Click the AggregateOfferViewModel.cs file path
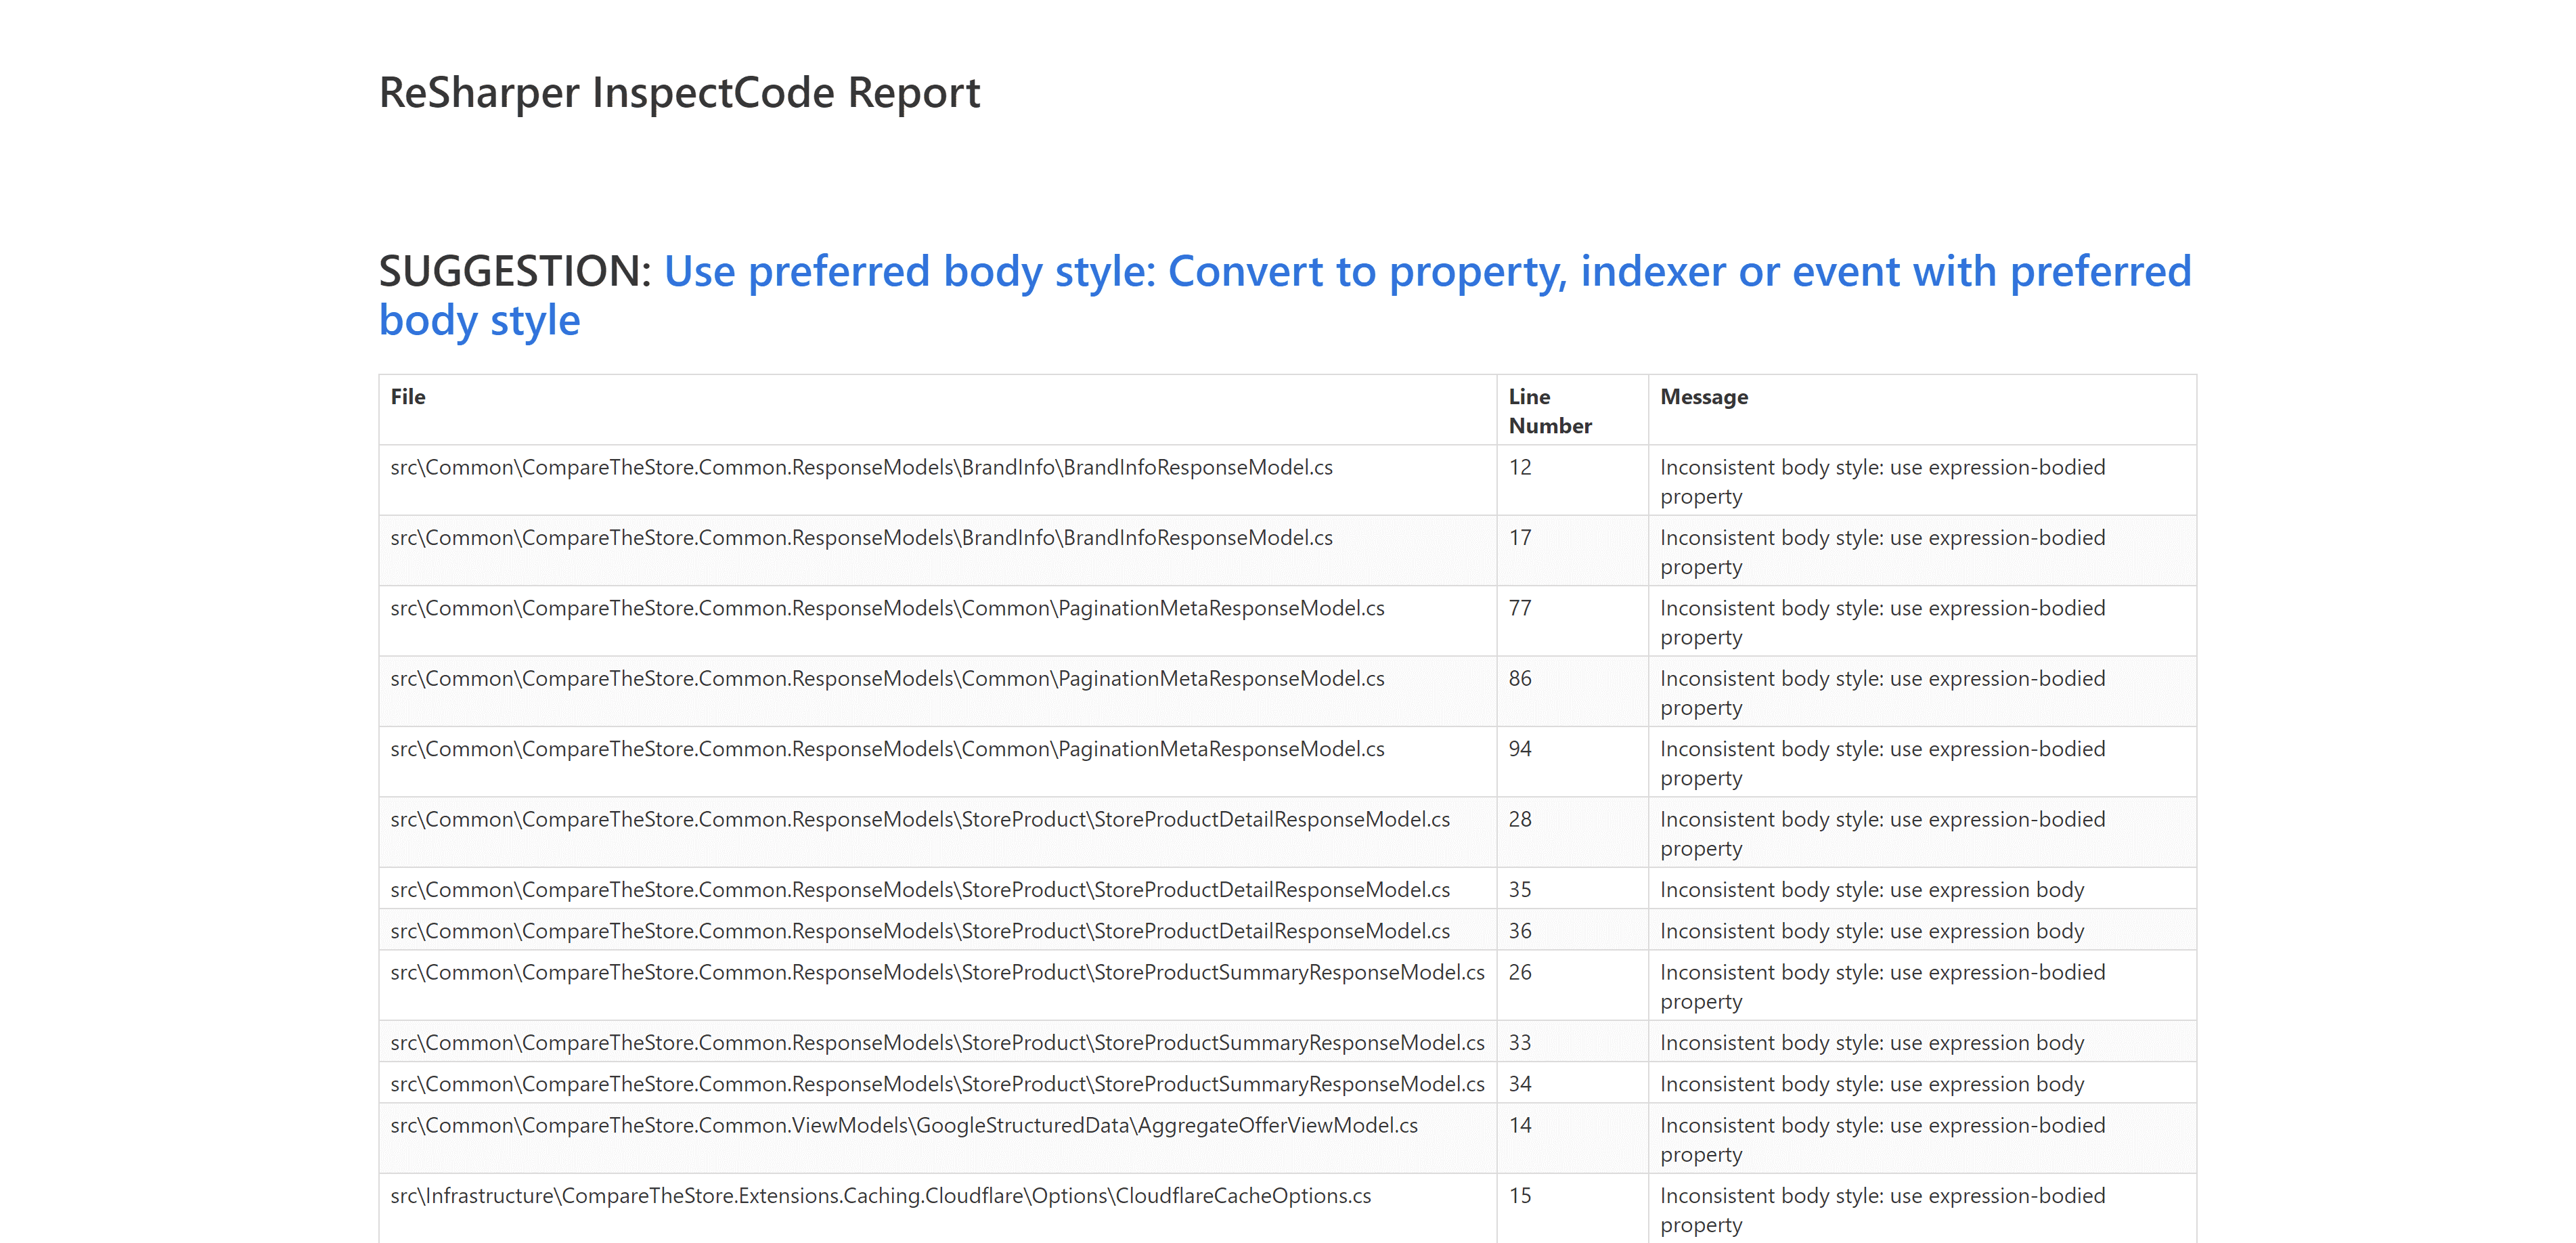 [x=904, y=1125]
